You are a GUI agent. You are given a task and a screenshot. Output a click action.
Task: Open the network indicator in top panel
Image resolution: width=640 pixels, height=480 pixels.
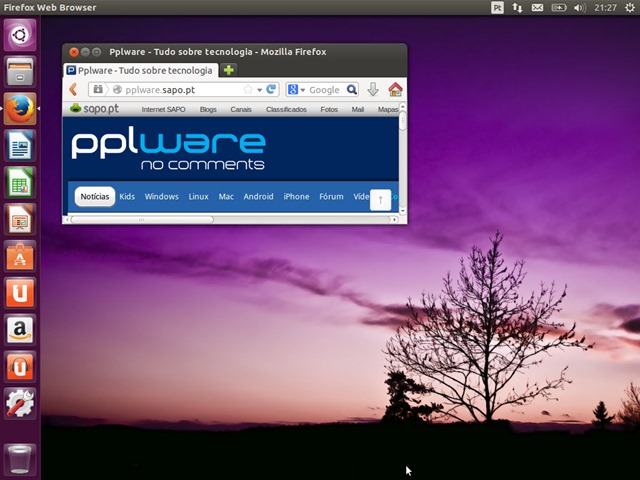tap(517, 7)
